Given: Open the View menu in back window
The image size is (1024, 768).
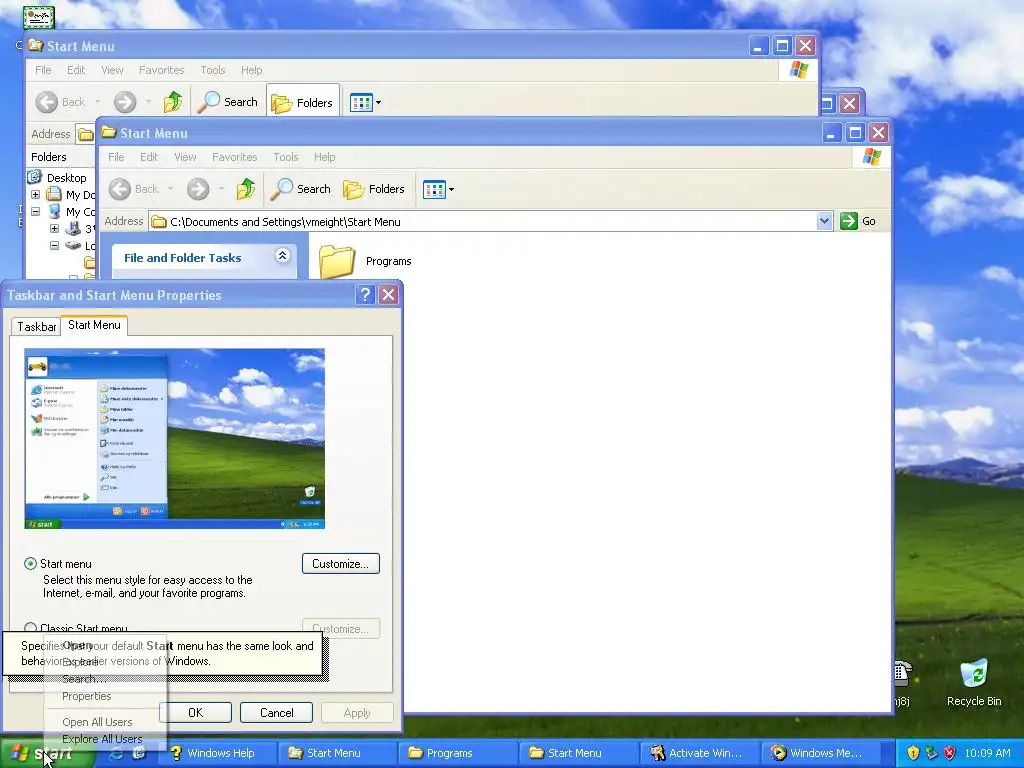Looking at the screenshot, I should 112,70.
